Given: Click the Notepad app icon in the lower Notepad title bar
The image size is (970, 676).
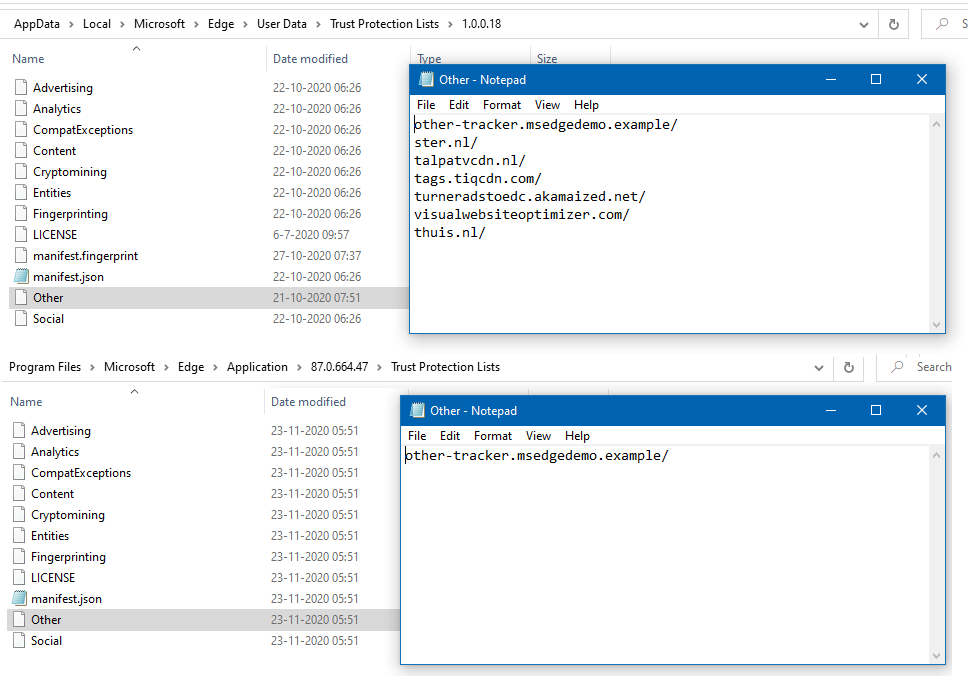Looking at the screenshot, I should point(418,410).
